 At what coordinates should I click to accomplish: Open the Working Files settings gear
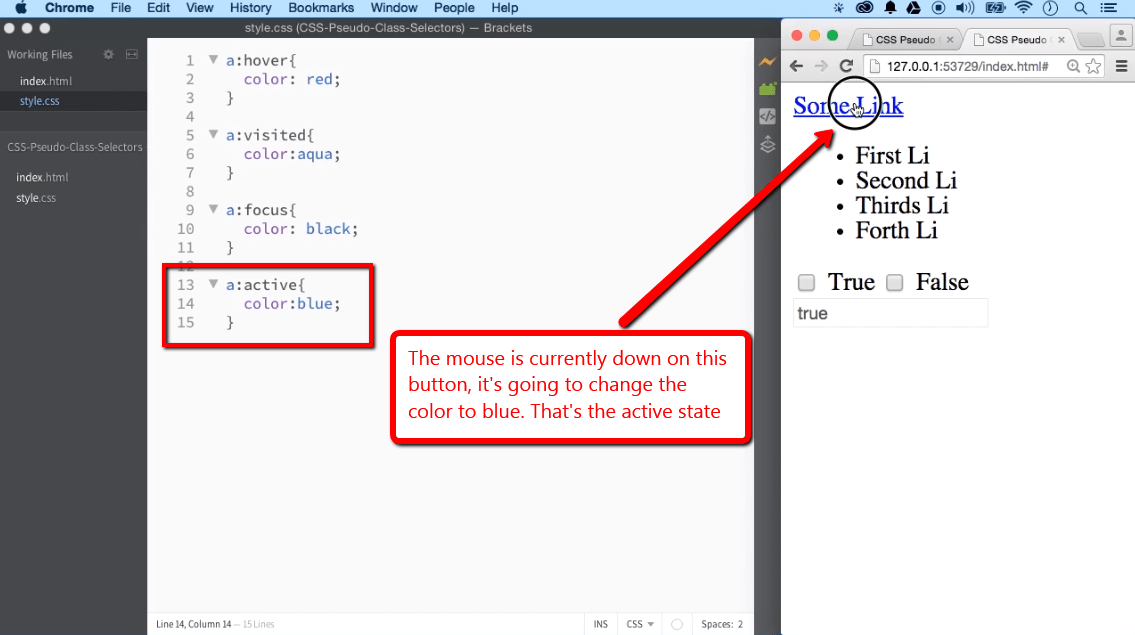point(108,54)
